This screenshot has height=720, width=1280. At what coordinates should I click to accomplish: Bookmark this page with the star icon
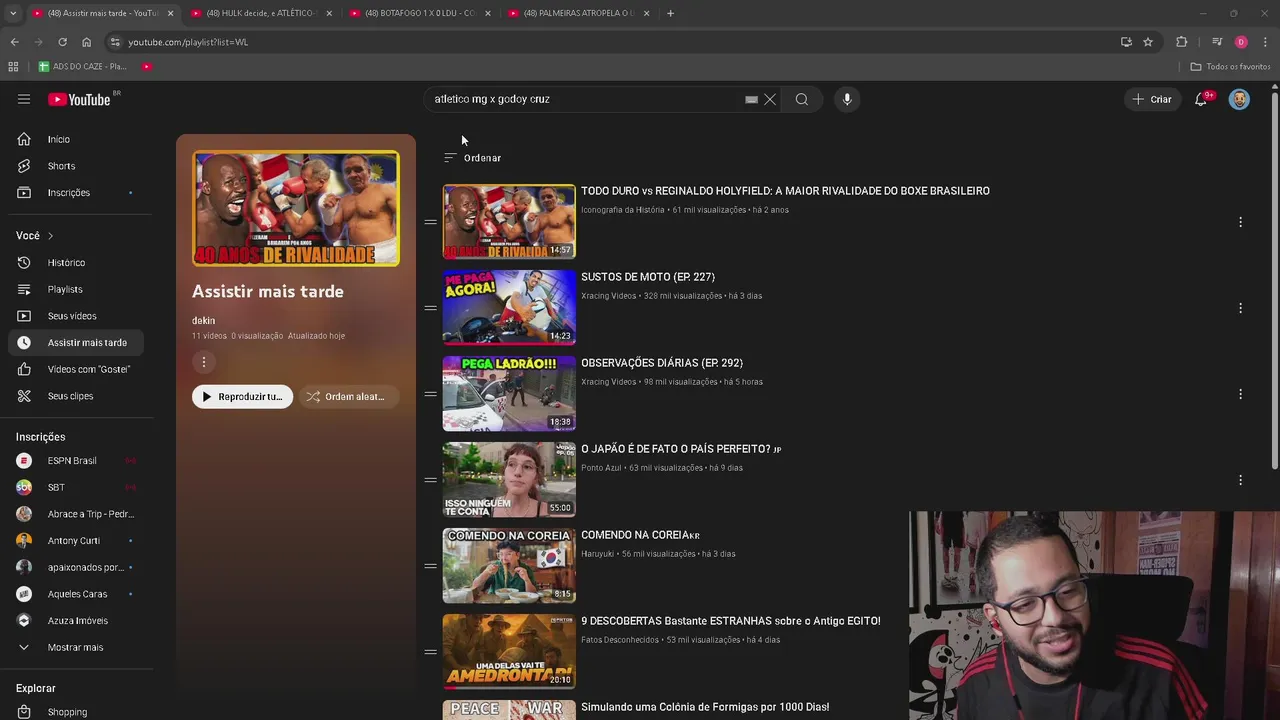click(1148, 42)
